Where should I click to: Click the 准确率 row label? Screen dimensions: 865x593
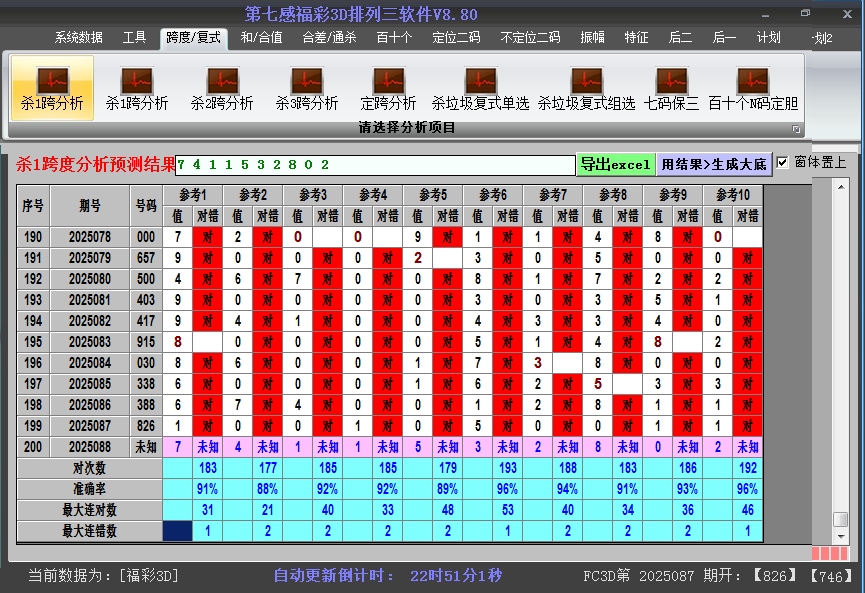pos(90,489)
